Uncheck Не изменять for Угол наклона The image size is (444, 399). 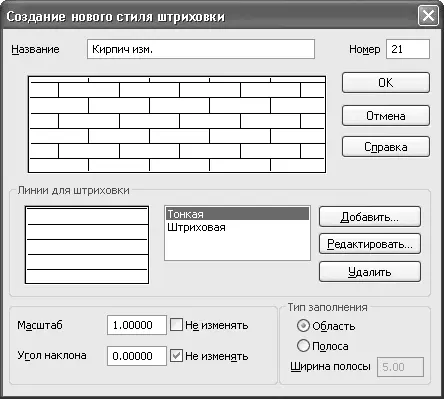(x=176, y=356)
